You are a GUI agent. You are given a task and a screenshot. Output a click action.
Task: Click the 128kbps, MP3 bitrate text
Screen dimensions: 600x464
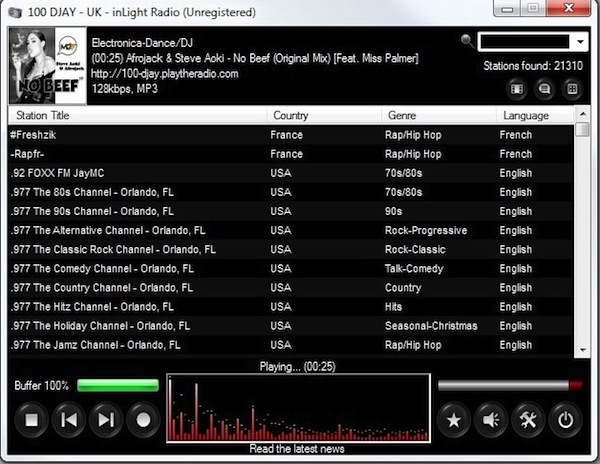coord(124,89)
